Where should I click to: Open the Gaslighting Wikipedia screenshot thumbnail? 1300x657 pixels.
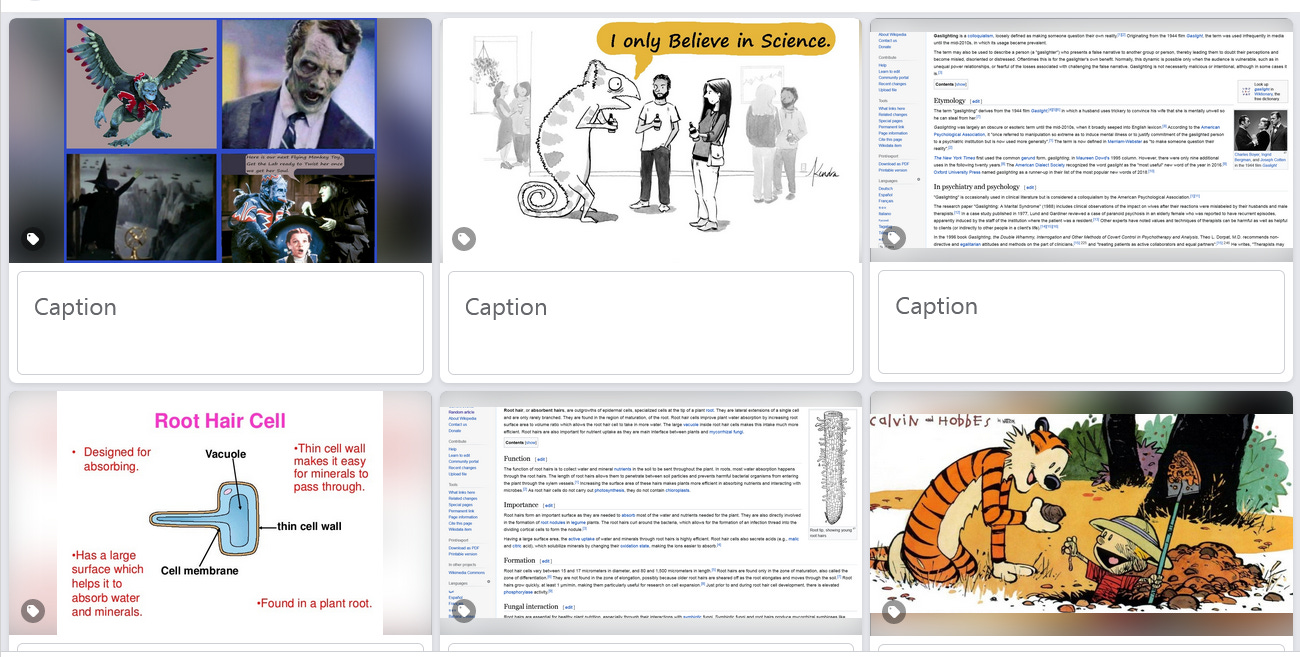1081,140
